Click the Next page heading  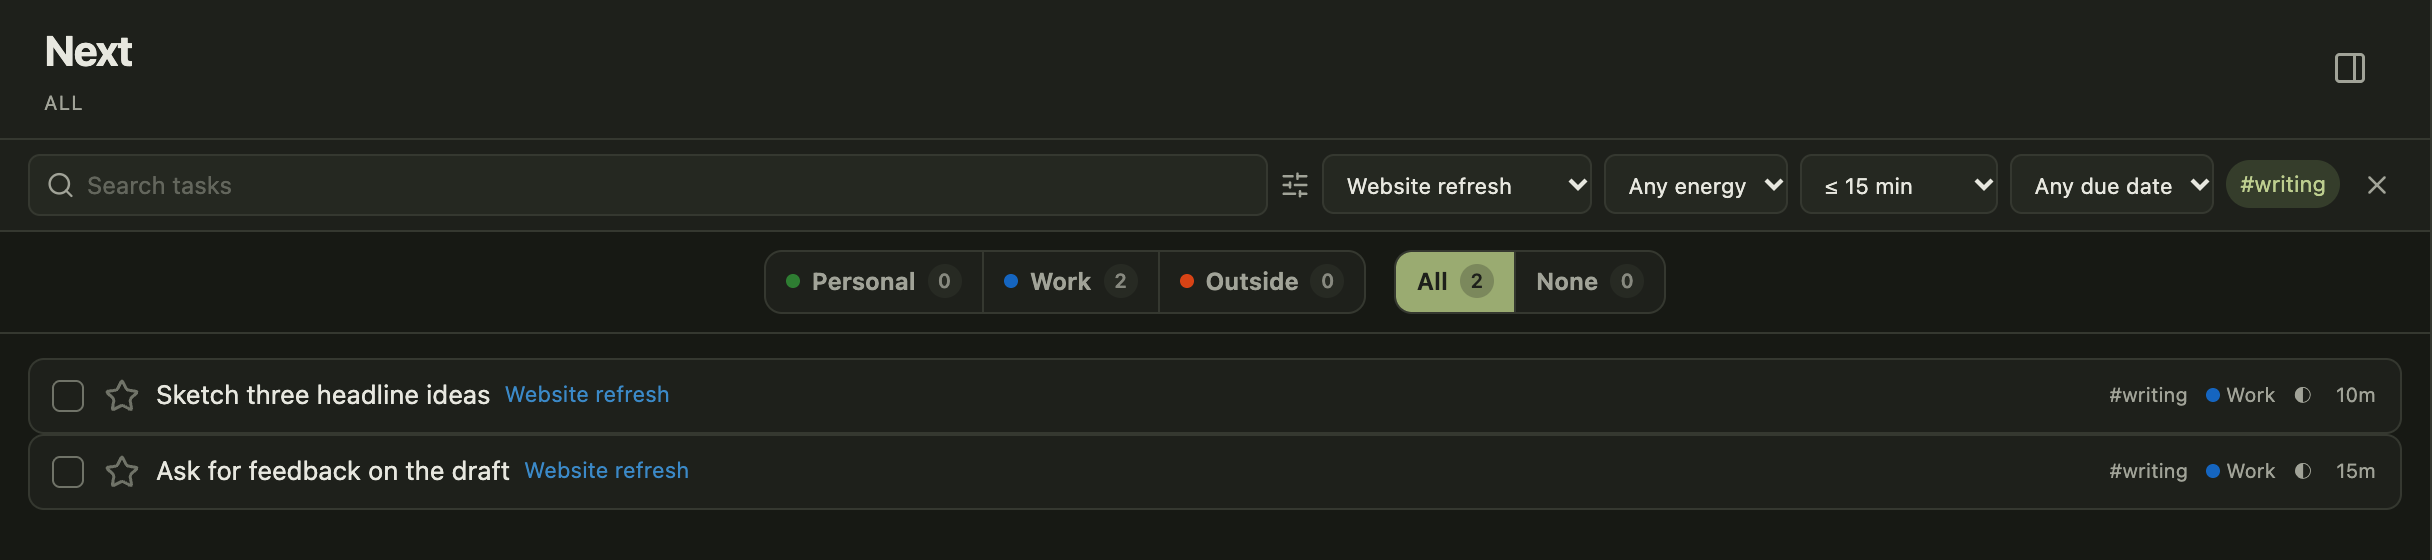click(x=89, y=52)
